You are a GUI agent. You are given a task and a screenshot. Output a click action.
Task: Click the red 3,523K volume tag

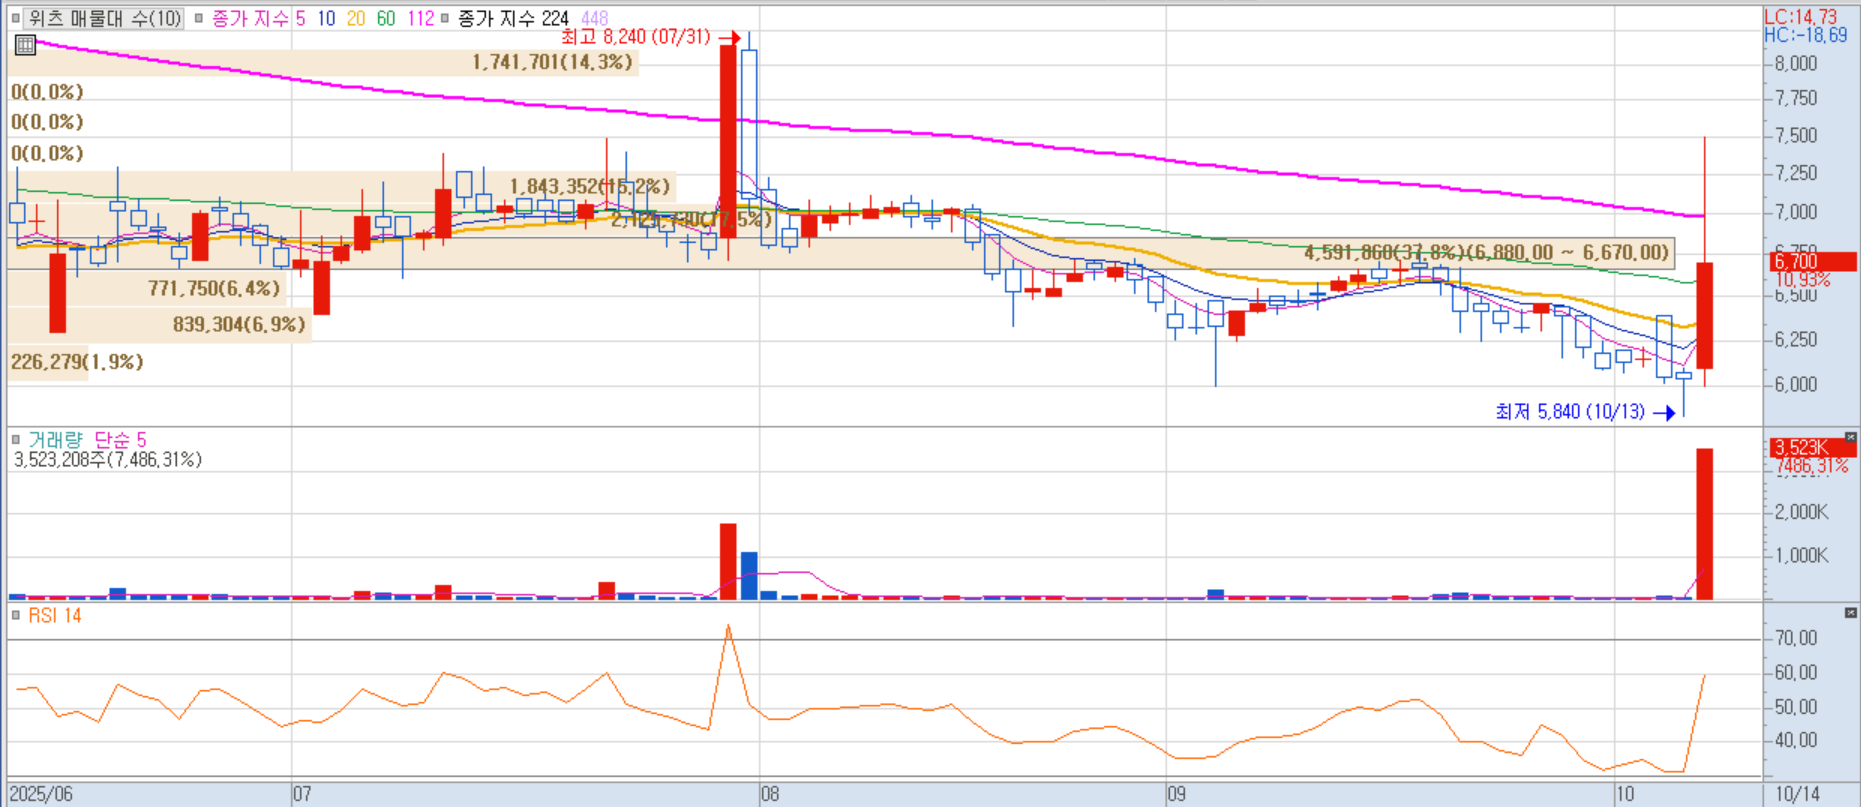(1812, 447)
